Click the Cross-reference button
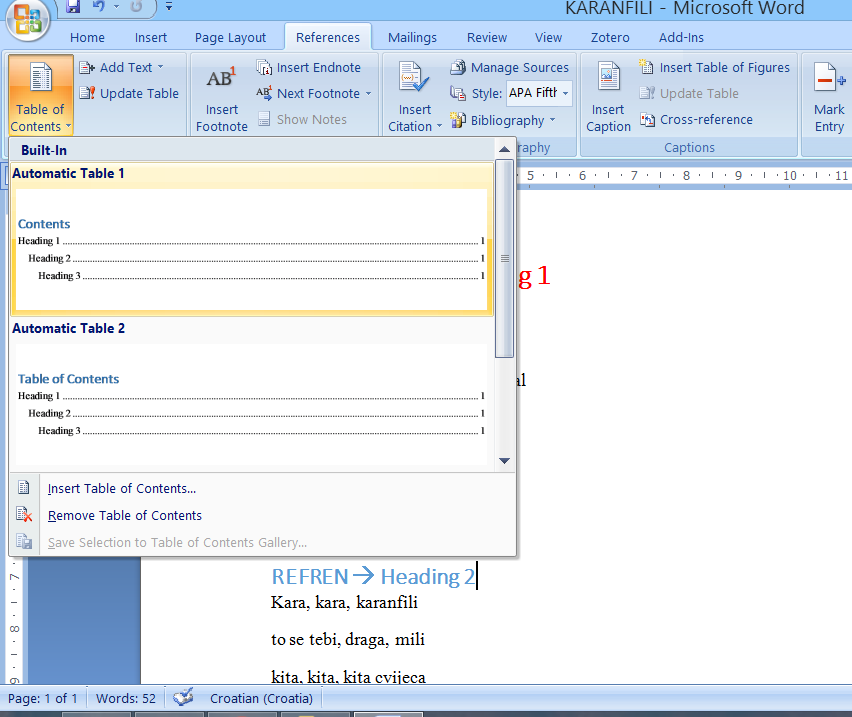This screenshot has height=717, width=852. pyautogui.click(x=696, y=120)
